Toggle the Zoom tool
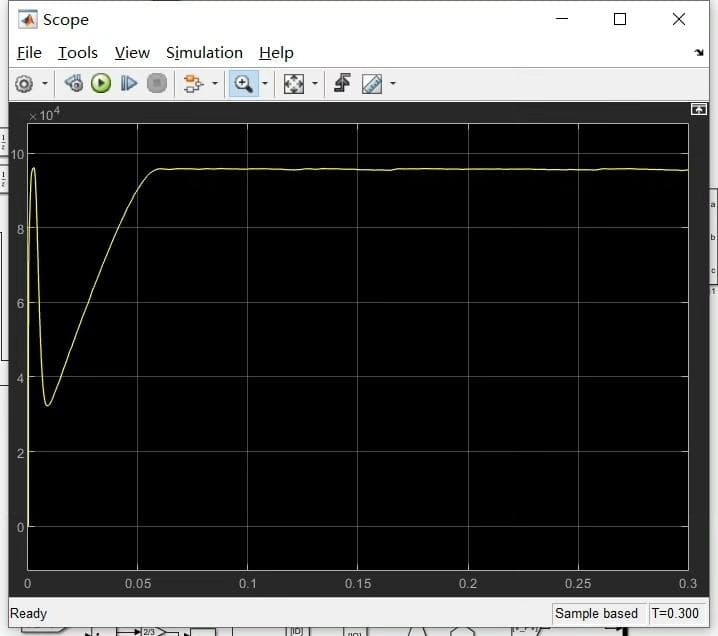This screenshot has height=636, width=718. (x=243, y=84)
